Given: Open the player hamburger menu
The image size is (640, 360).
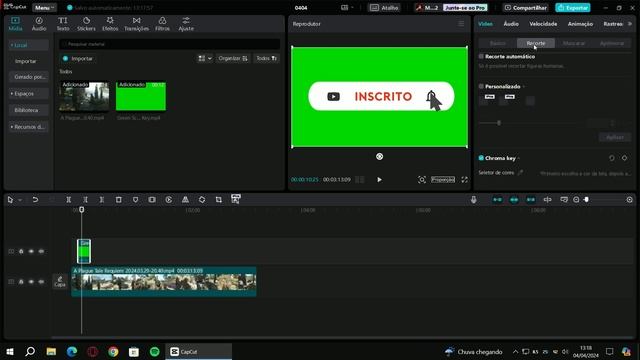Looking at the screenshot, I should point(461,24).
